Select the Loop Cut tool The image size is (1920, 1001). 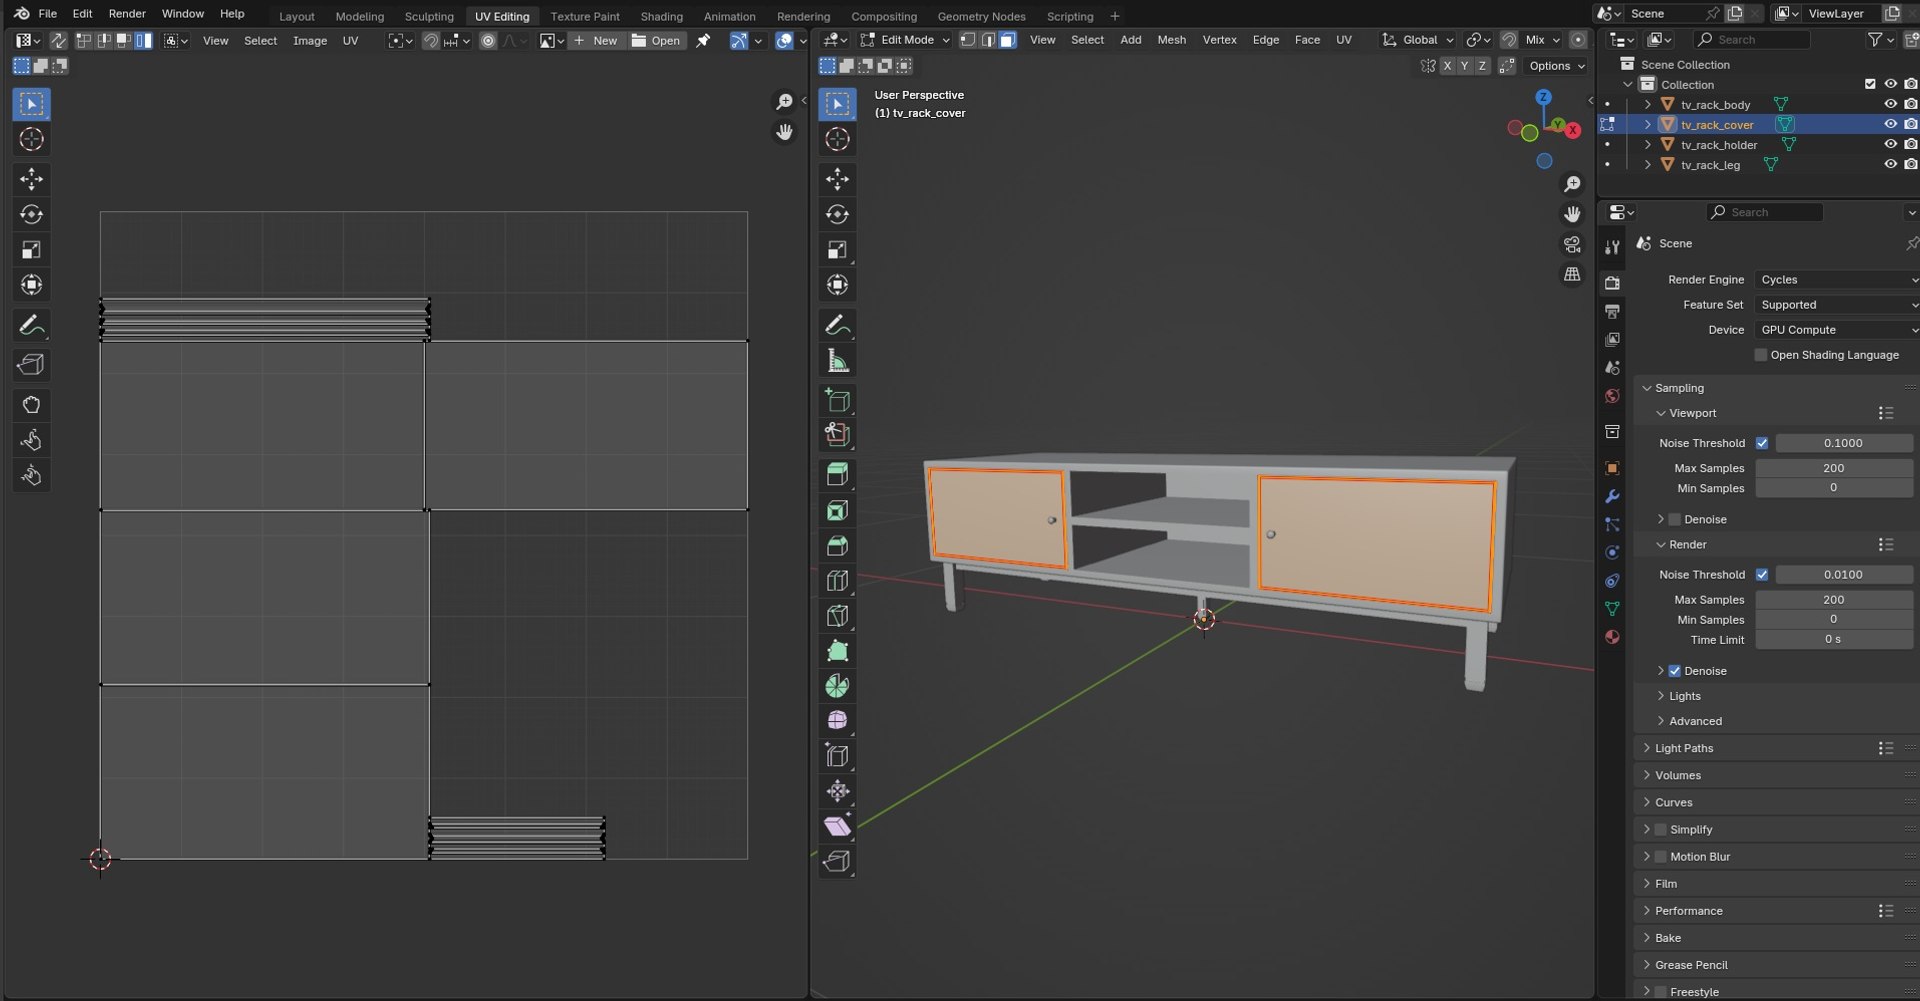pos(837,581)
